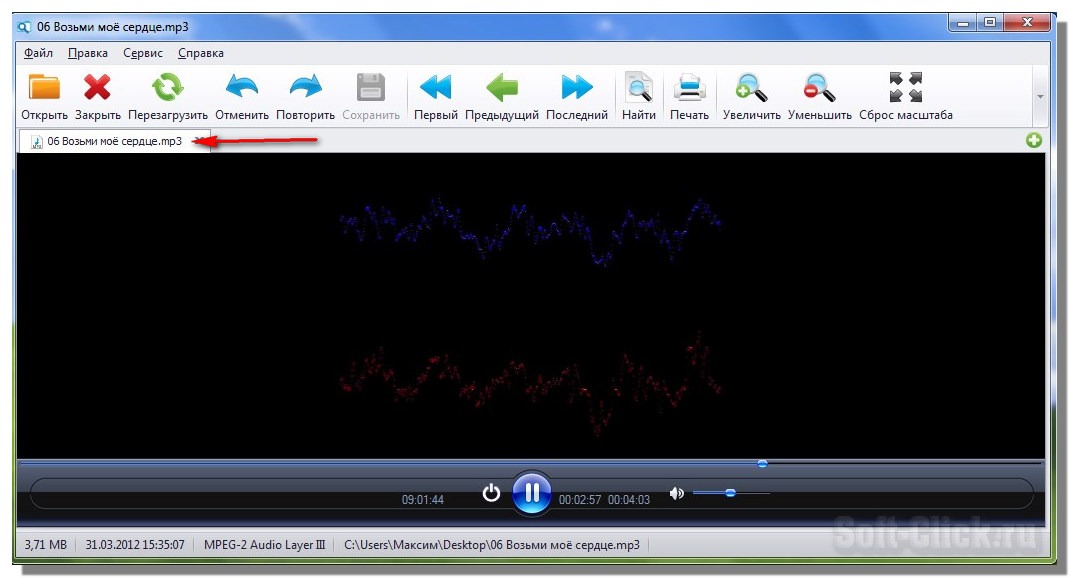Redo with the Повторить arrow icon
1070x578 pixels.
click(x=305, y=89)
